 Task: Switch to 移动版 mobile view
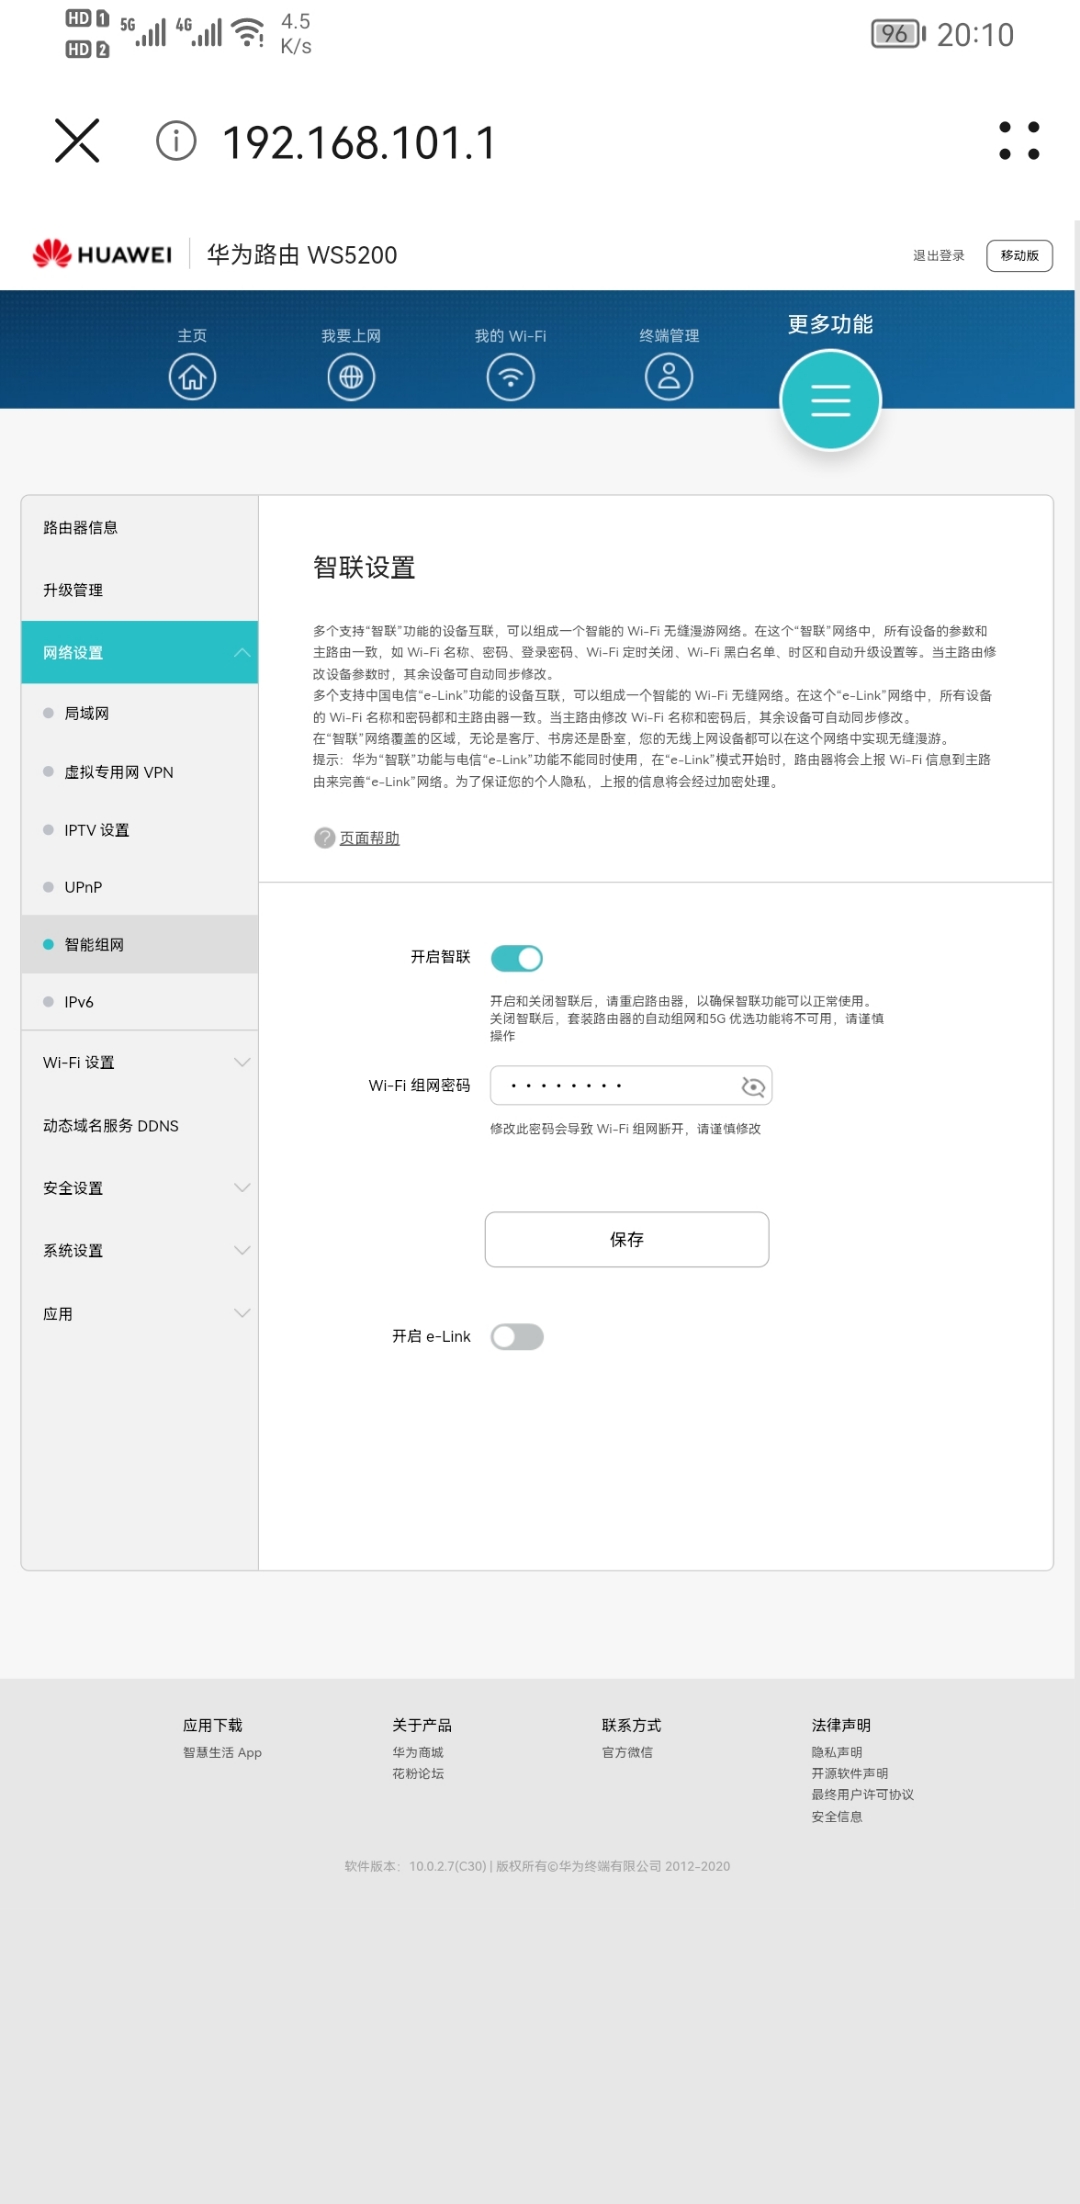[x=1019, y=256]
